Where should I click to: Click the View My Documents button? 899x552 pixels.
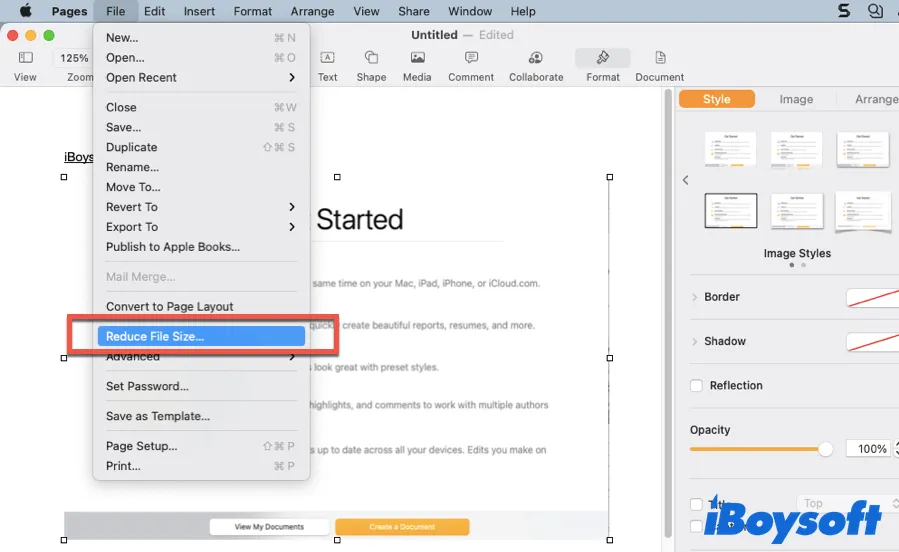(268, 527)
